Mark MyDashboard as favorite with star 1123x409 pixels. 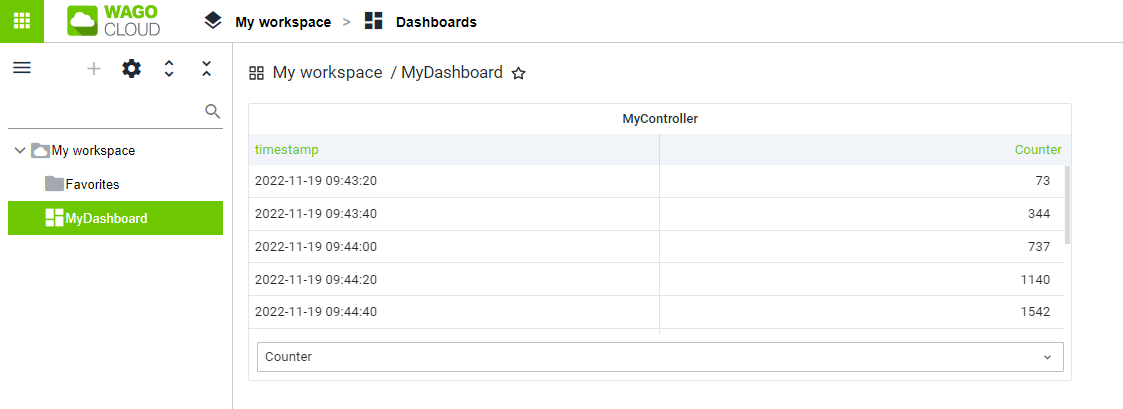519,73
